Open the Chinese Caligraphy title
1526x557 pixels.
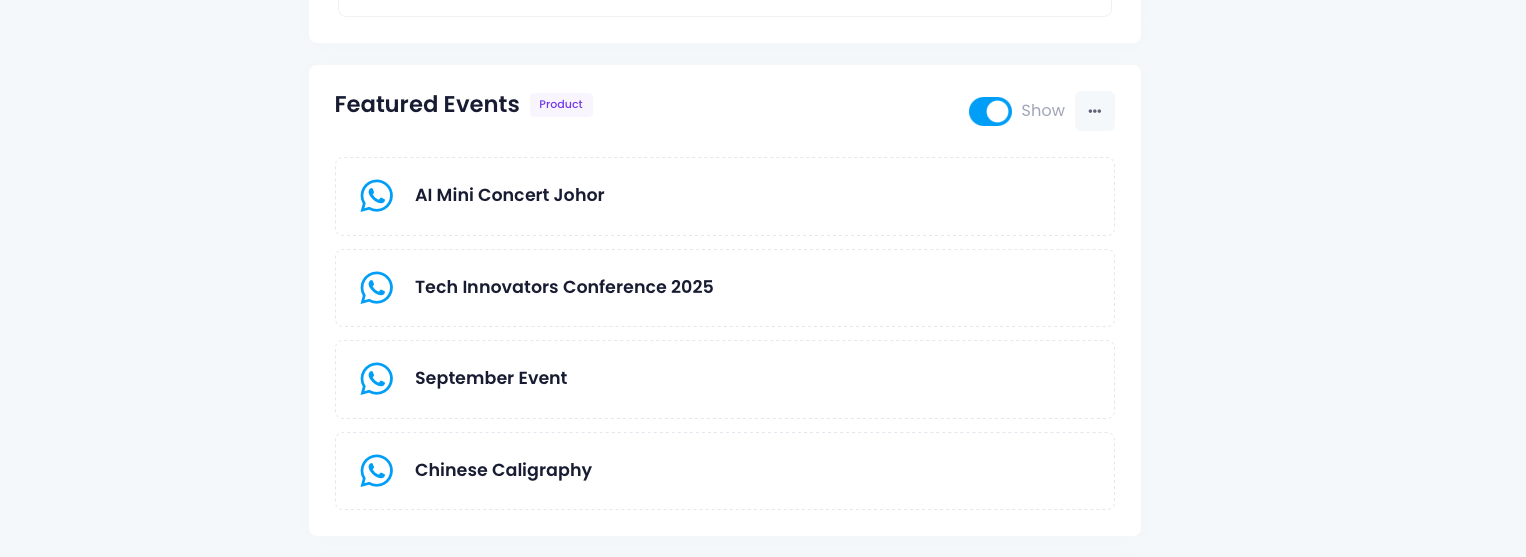503,470
